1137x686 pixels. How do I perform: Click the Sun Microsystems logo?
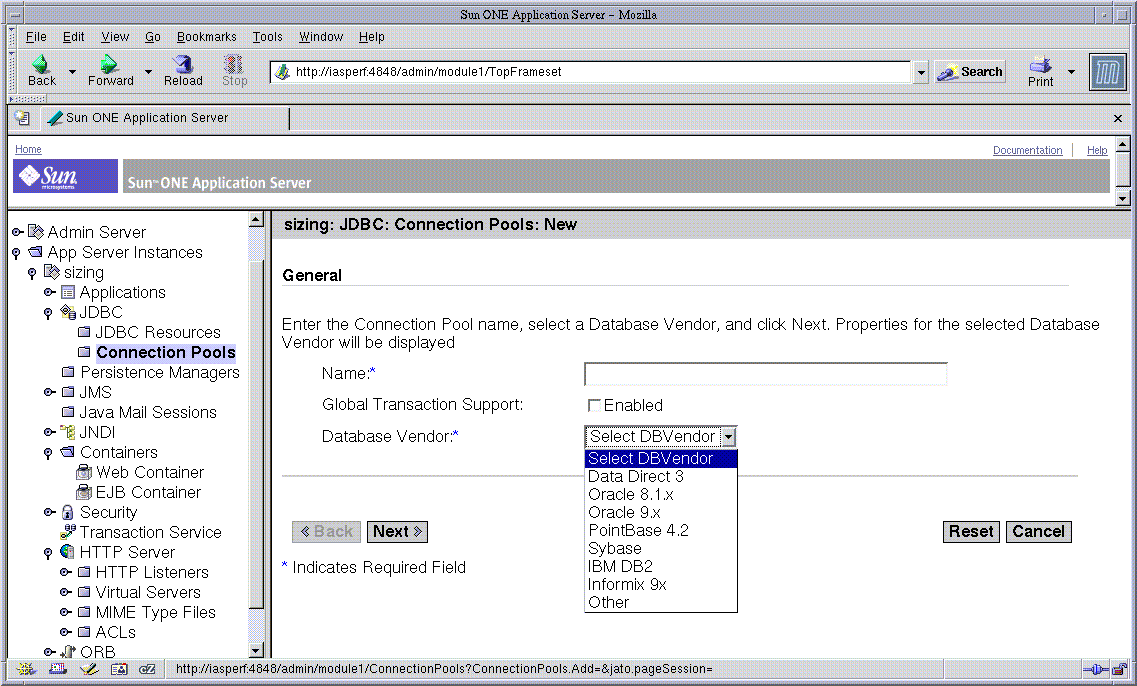click(65, 176)
